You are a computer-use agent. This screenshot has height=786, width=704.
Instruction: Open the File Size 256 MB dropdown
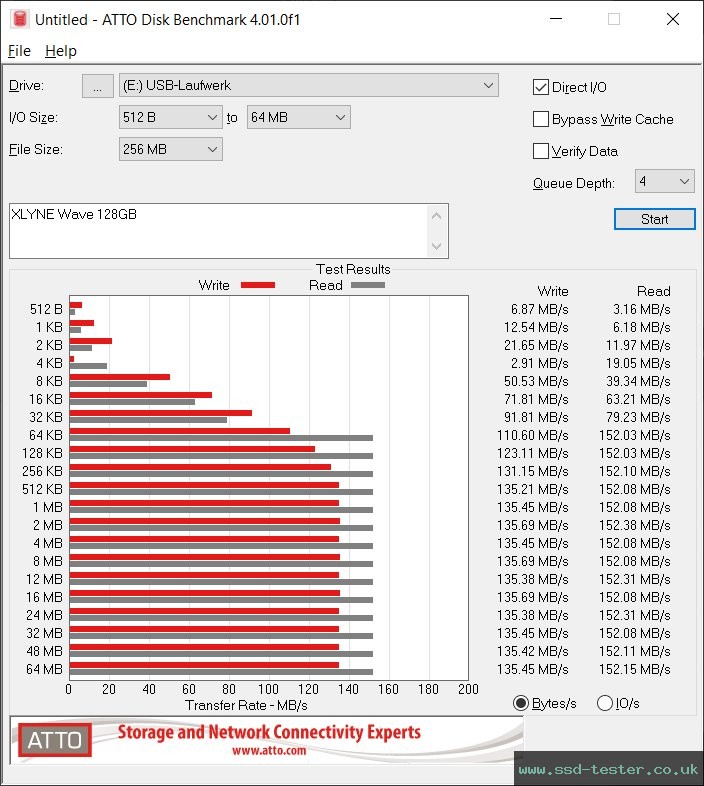point(170,149)
